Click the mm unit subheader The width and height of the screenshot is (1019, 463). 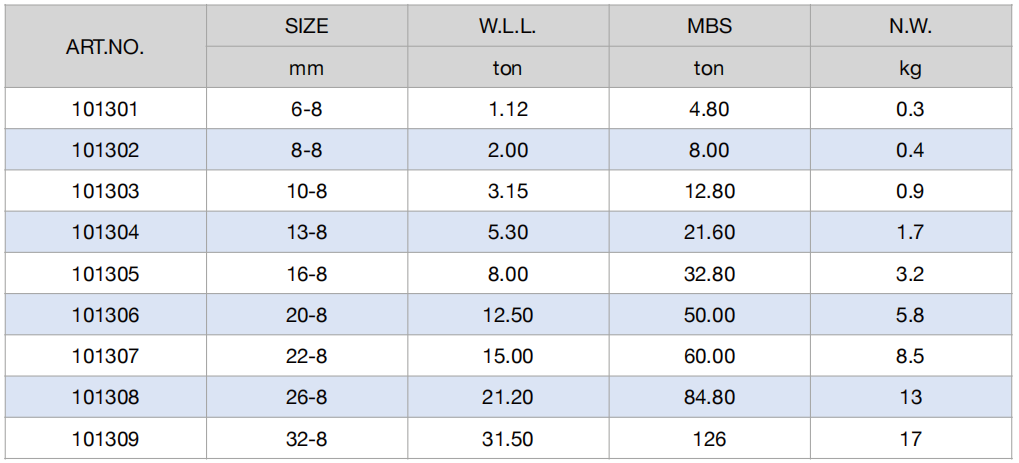(306, 69)
